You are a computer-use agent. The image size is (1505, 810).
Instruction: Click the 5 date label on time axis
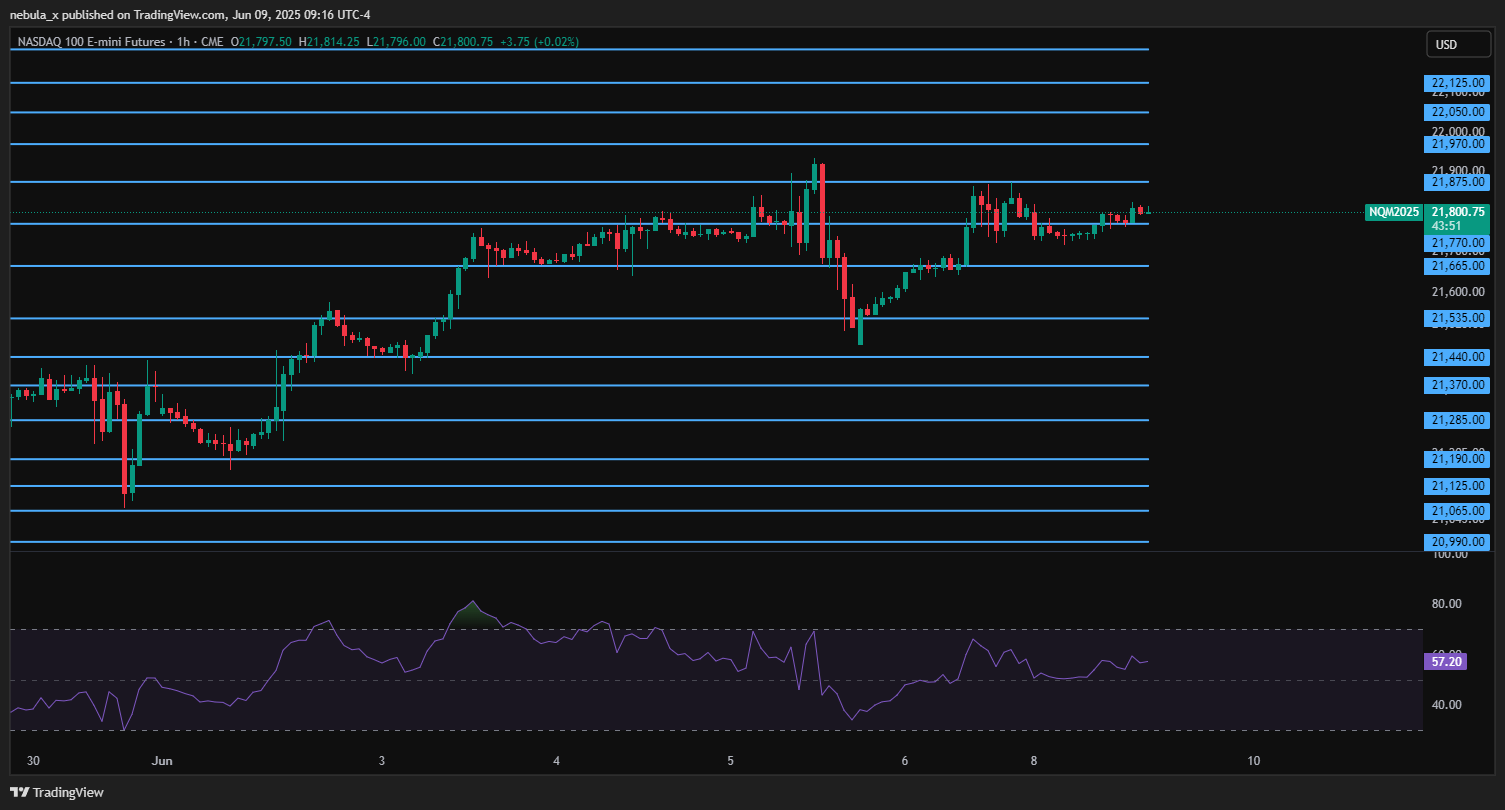click(x=730, y=761)
